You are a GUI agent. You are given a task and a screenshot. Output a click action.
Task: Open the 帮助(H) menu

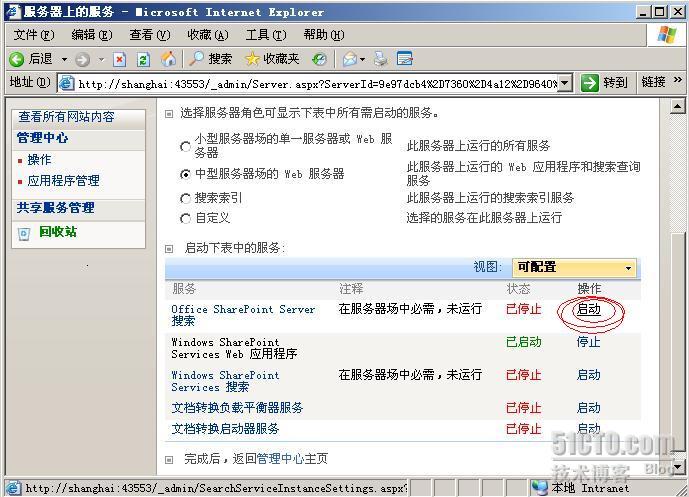pos(324,35)
